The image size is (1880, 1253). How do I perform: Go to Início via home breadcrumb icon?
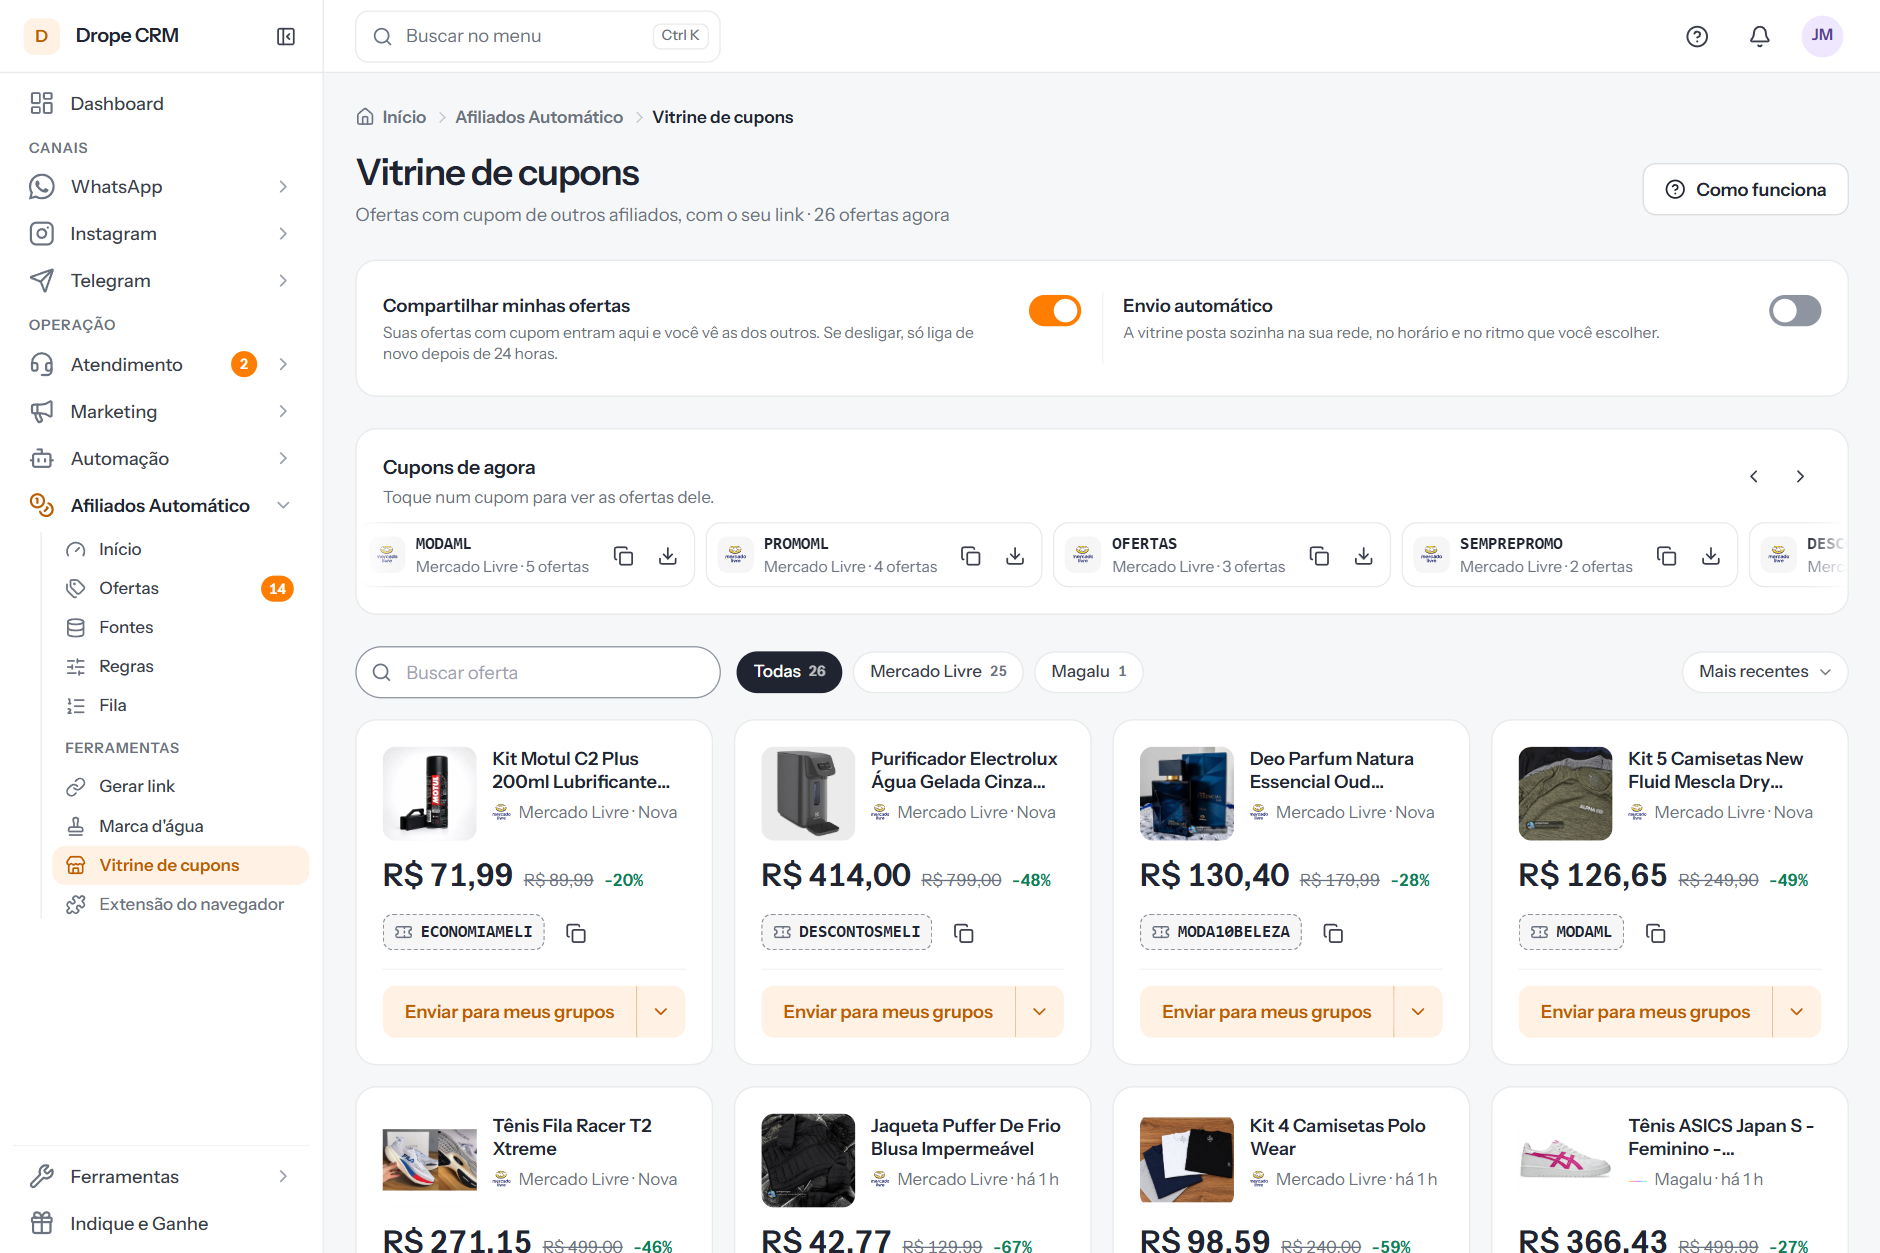click(366, 117)
